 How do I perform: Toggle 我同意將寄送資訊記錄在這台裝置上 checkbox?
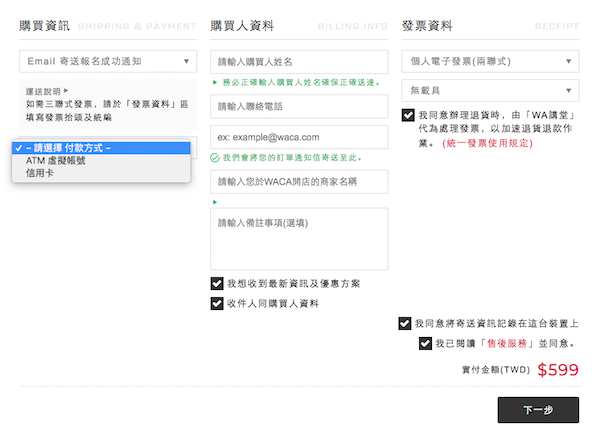click(405, 323)
